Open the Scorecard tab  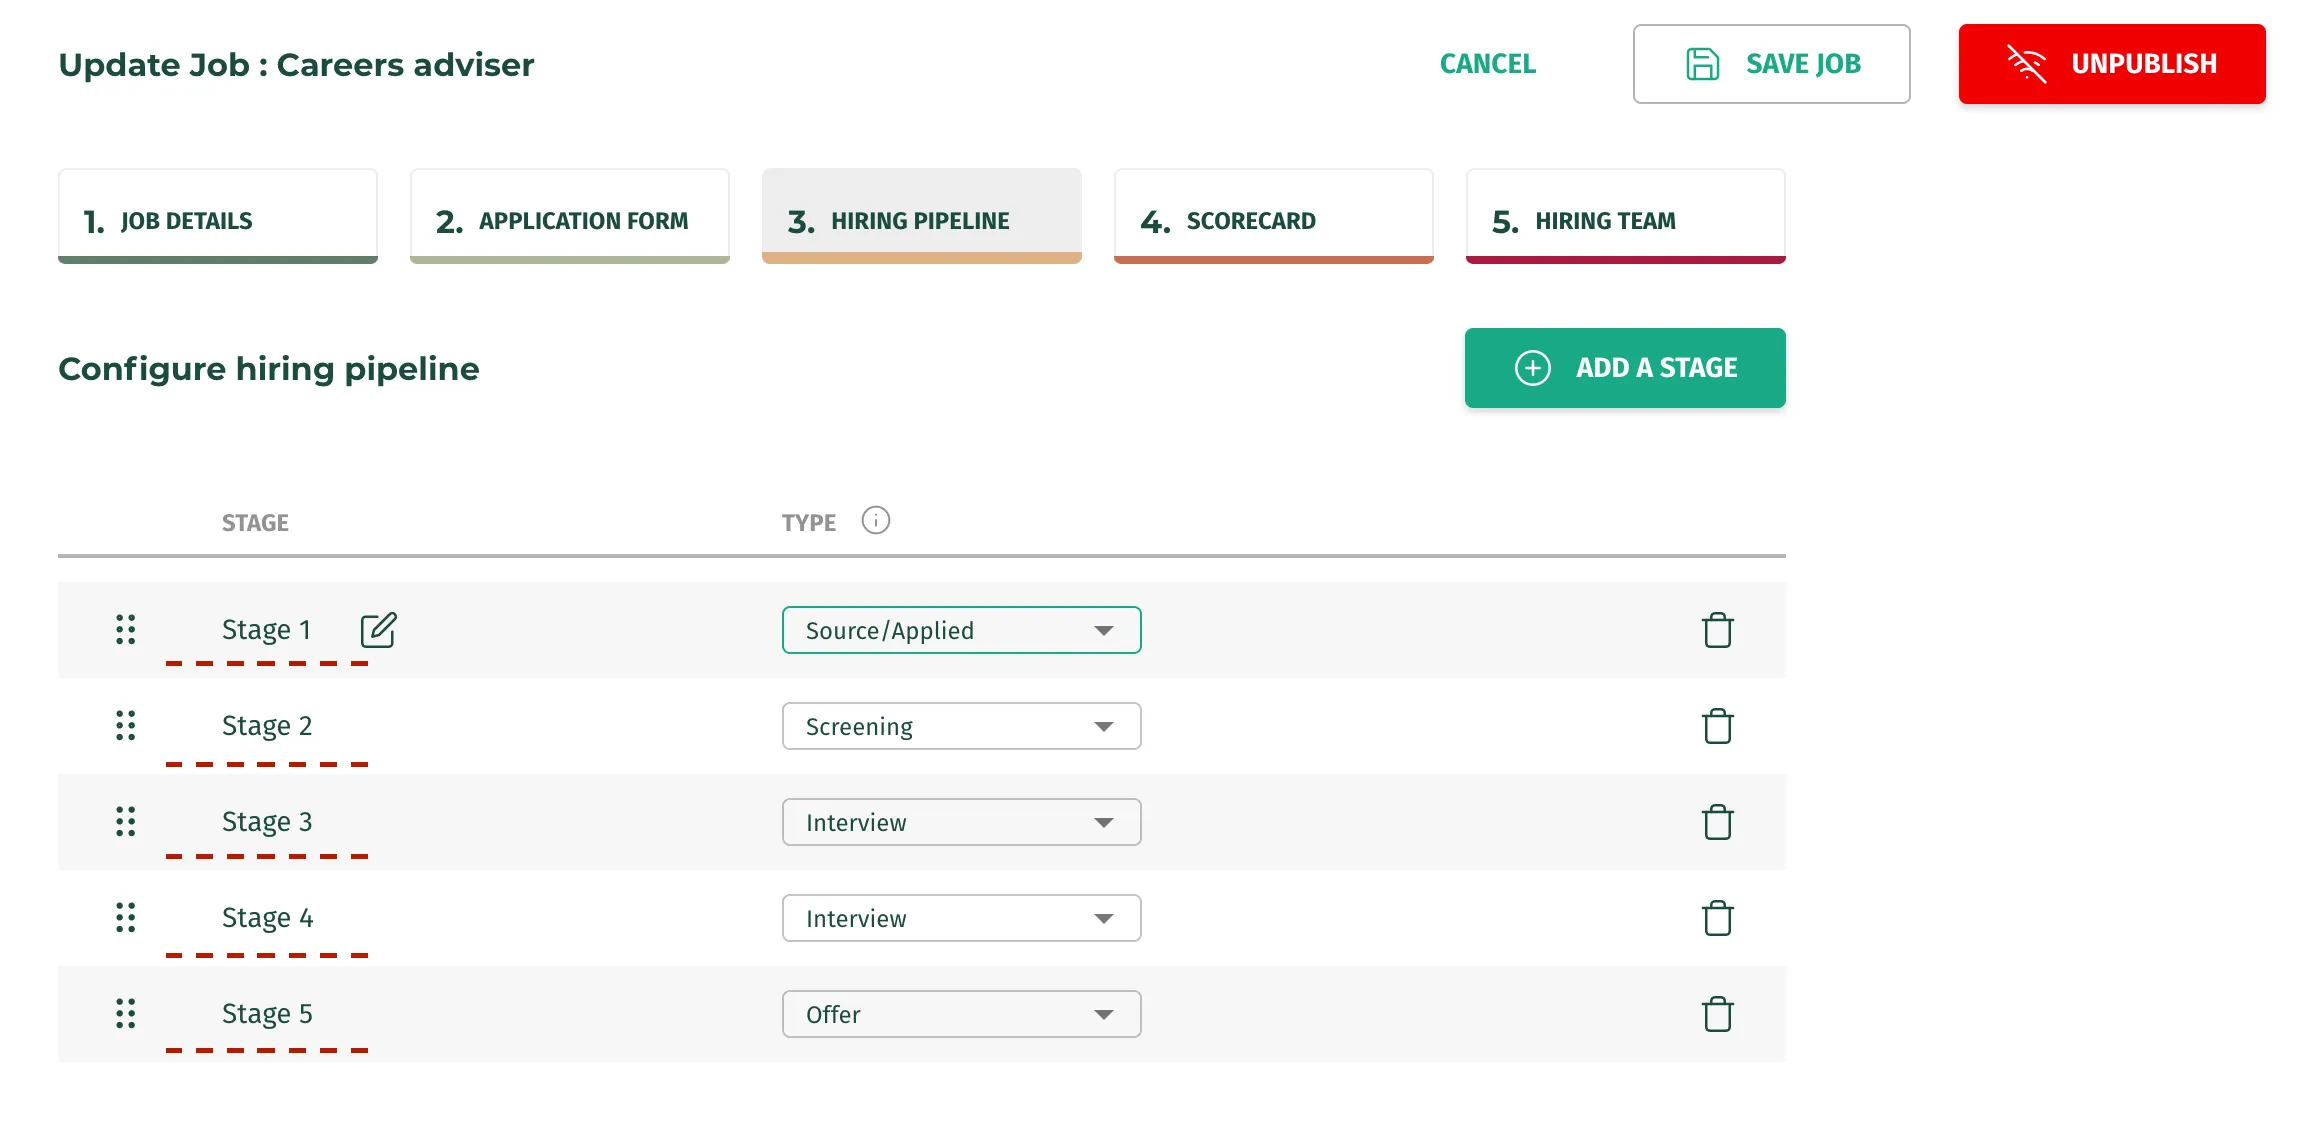[1274, 217]
